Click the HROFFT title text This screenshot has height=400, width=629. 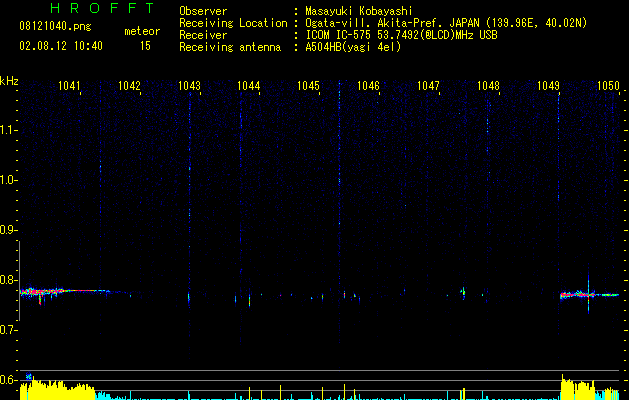103,8
